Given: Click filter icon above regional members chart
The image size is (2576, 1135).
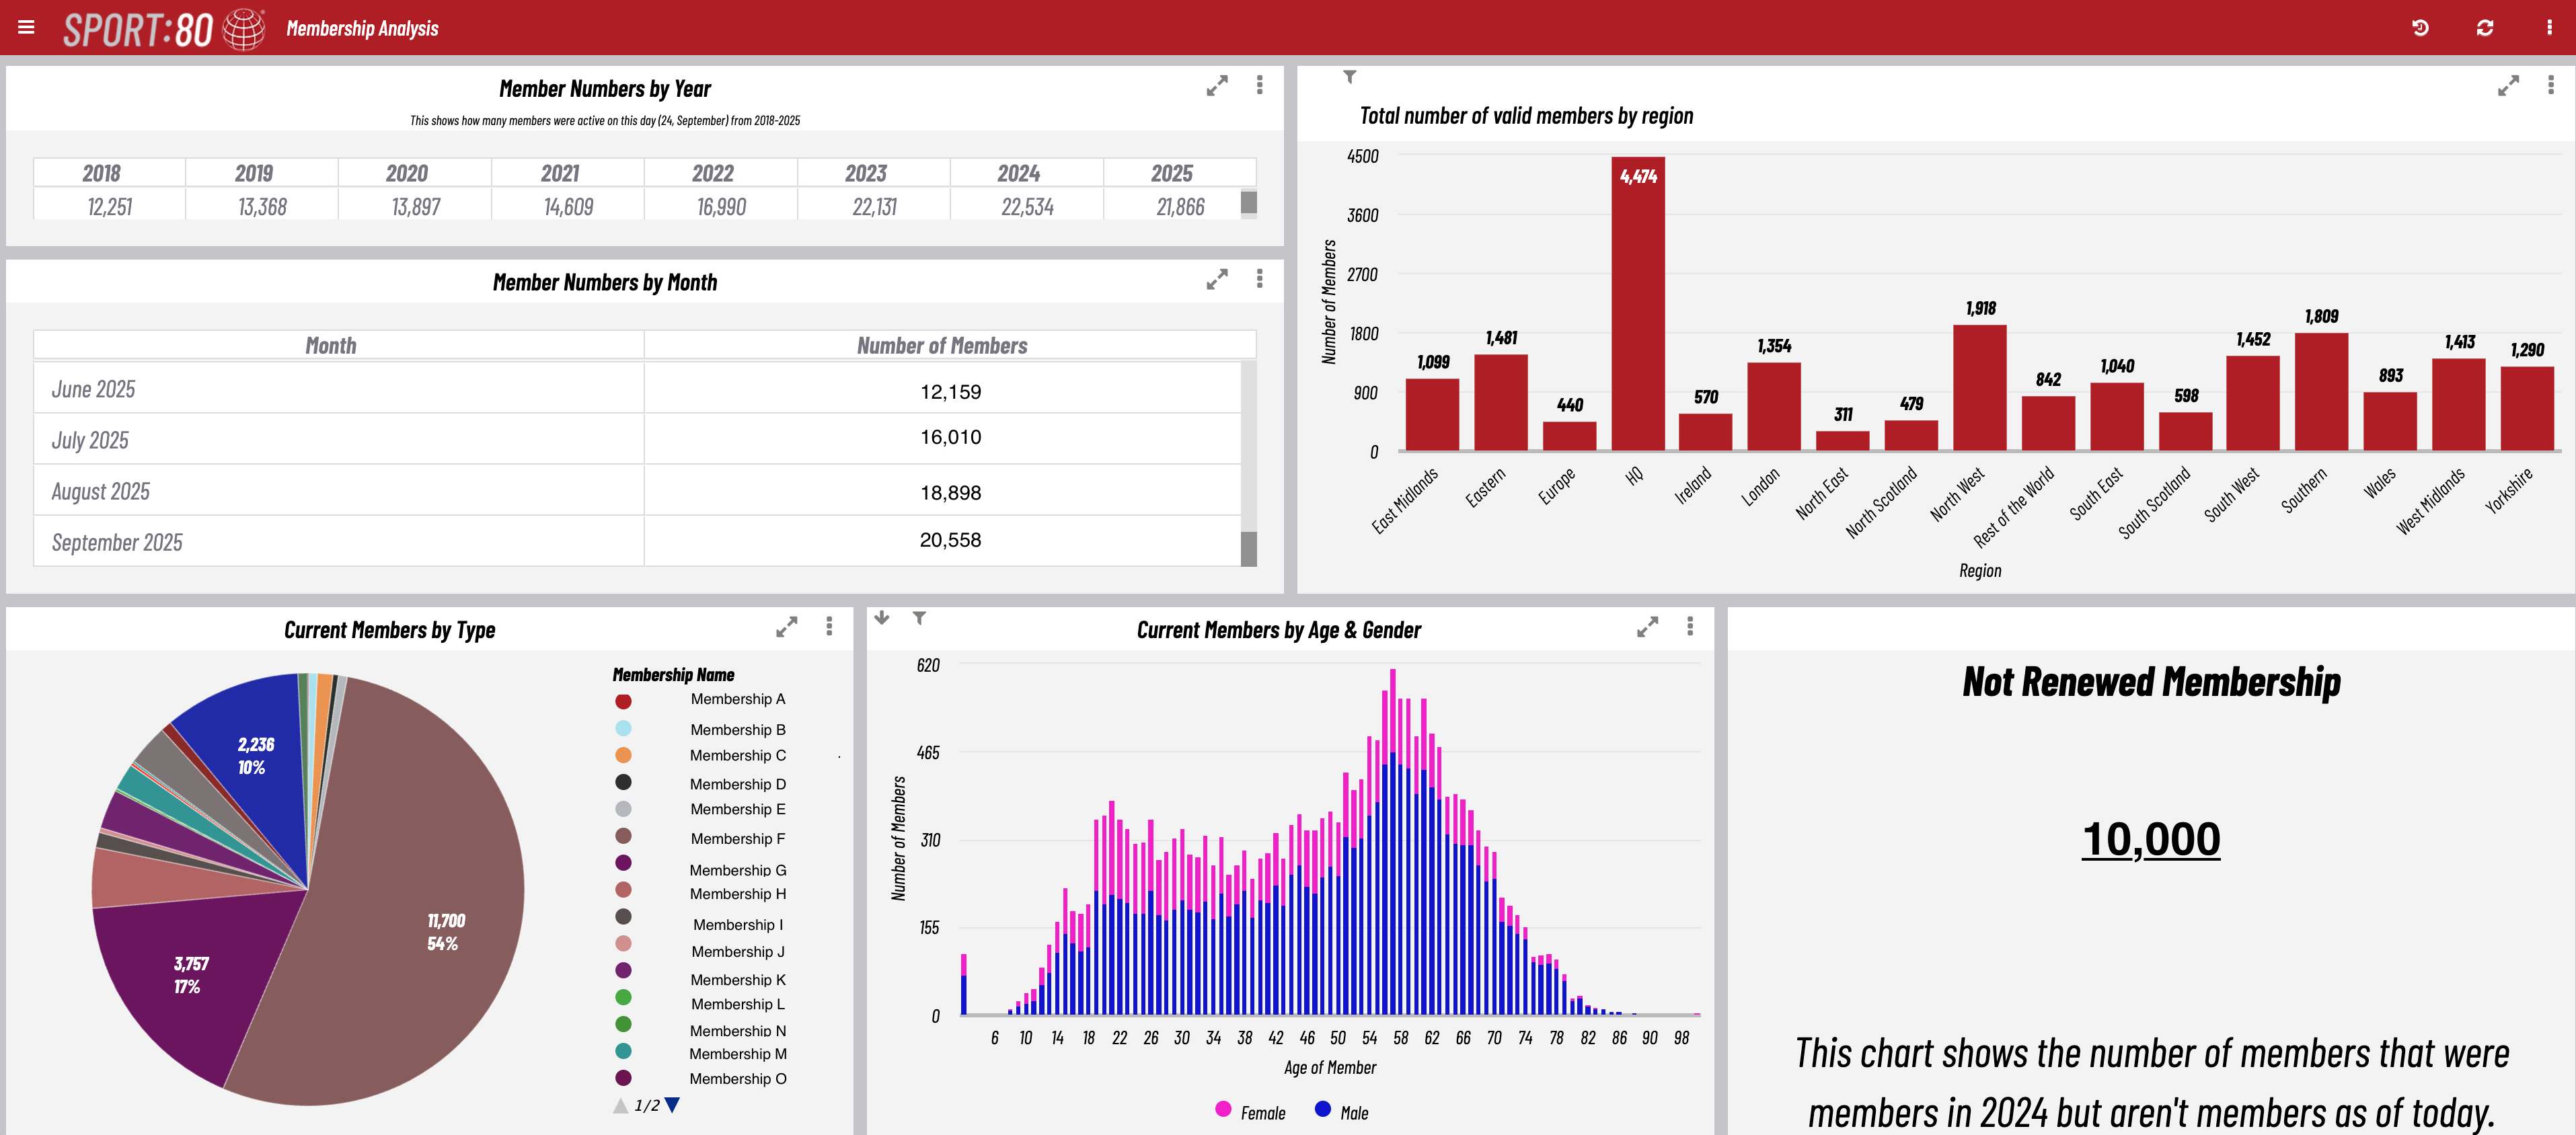Looking at the screenshot, I should click(x=1349, y=77).
